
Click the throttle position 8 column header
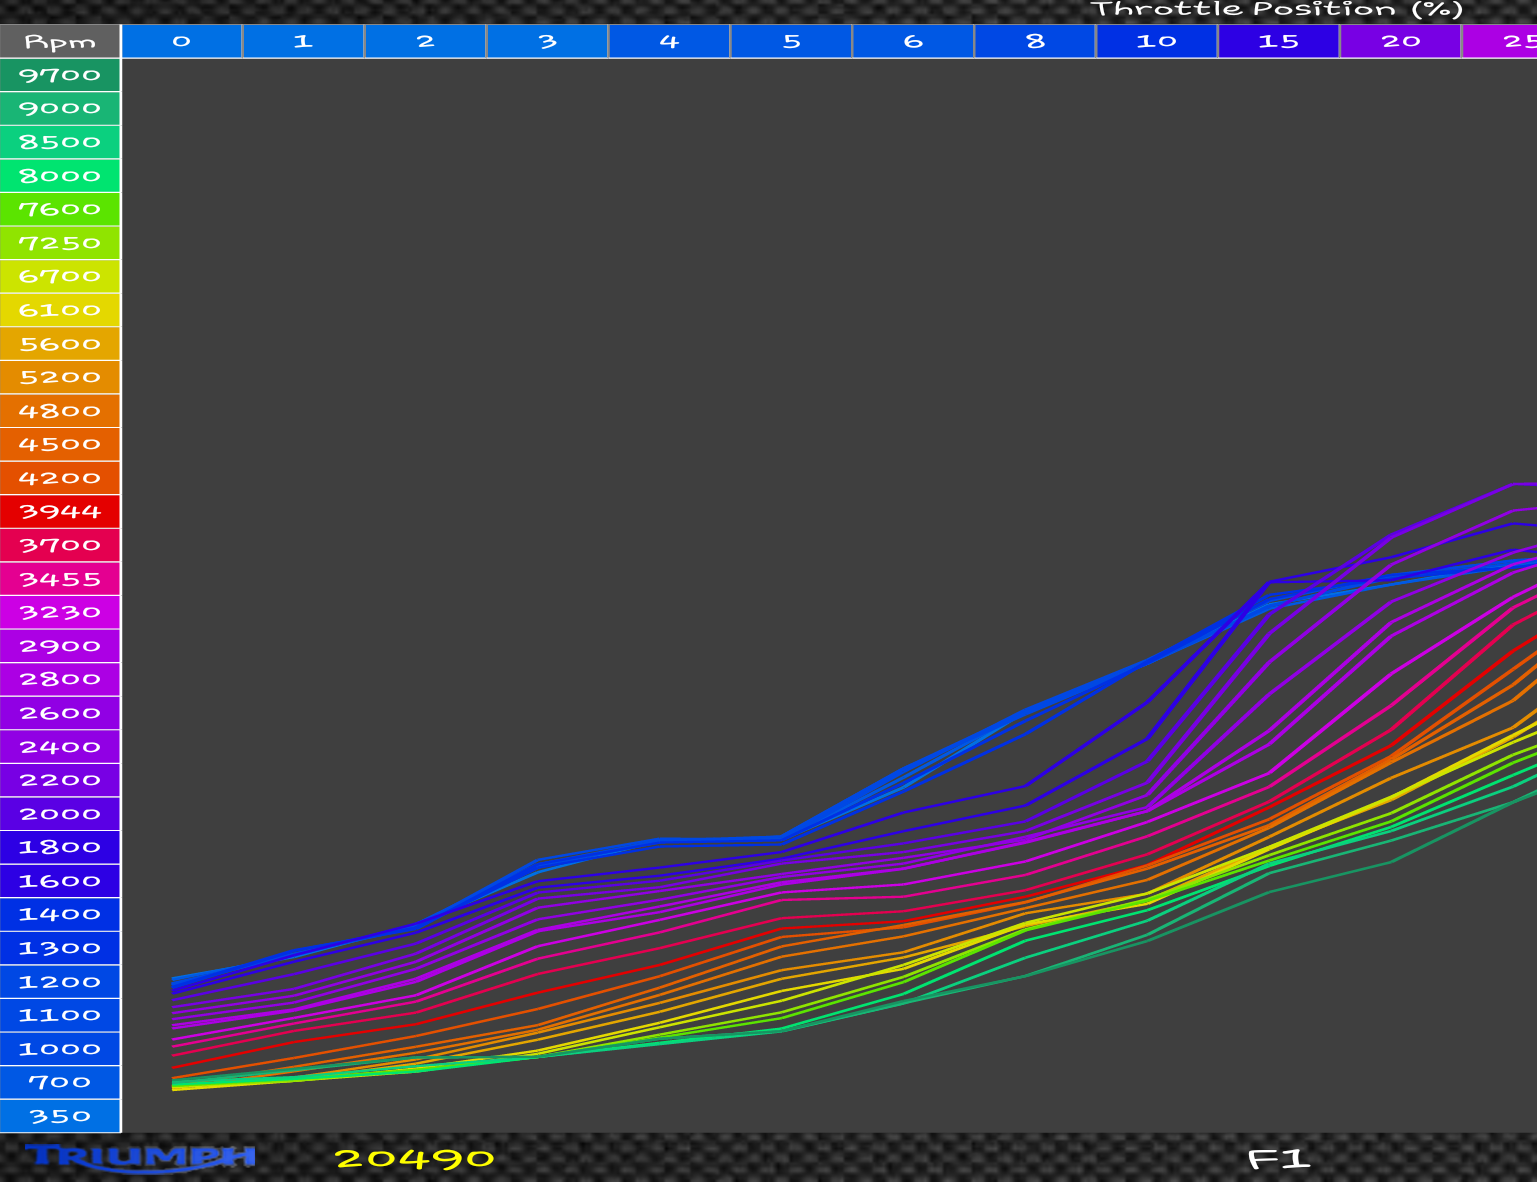(1035, 41)
